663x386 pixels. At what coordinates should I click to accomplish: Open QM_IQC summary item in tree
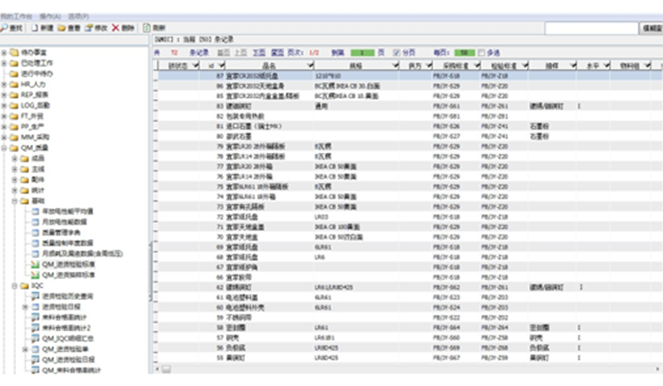coord(68,338)
